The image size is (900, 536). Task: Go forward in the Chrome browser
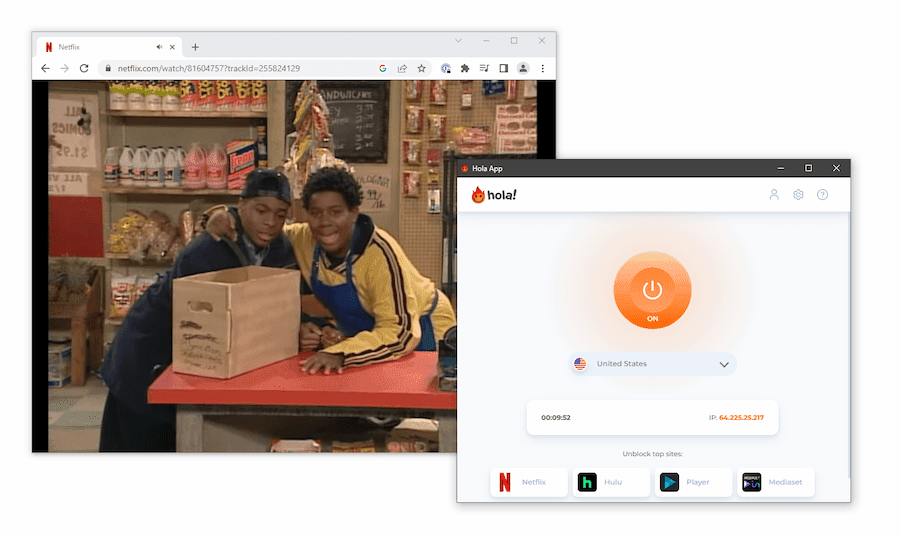pos(65,68)
